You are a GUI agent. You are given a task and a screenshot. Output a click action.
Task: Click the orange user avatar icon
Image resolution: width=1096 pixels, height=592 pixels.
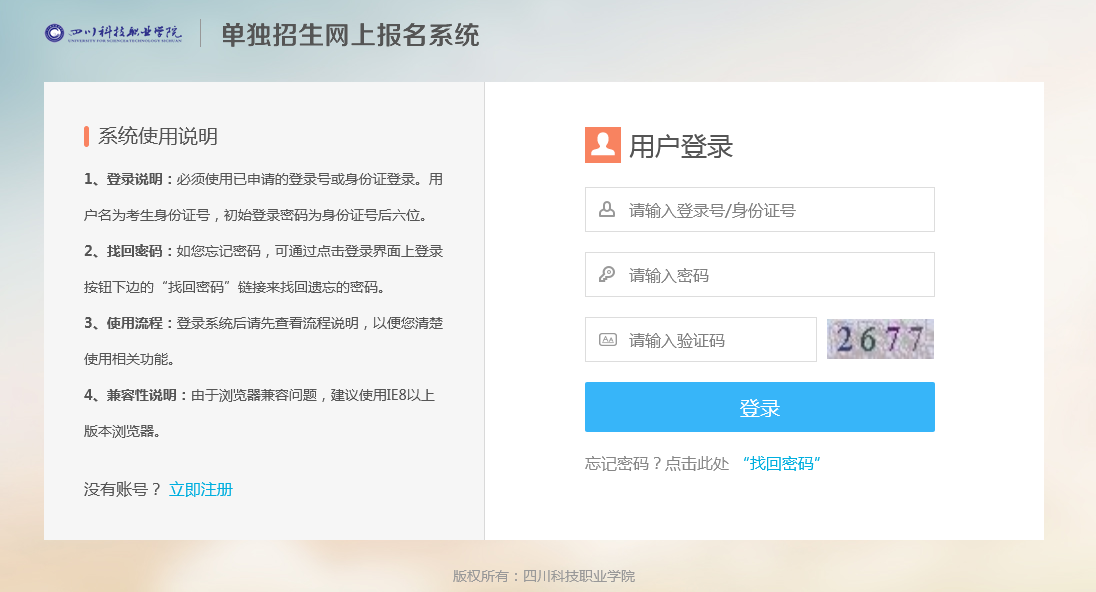(603, 145)
